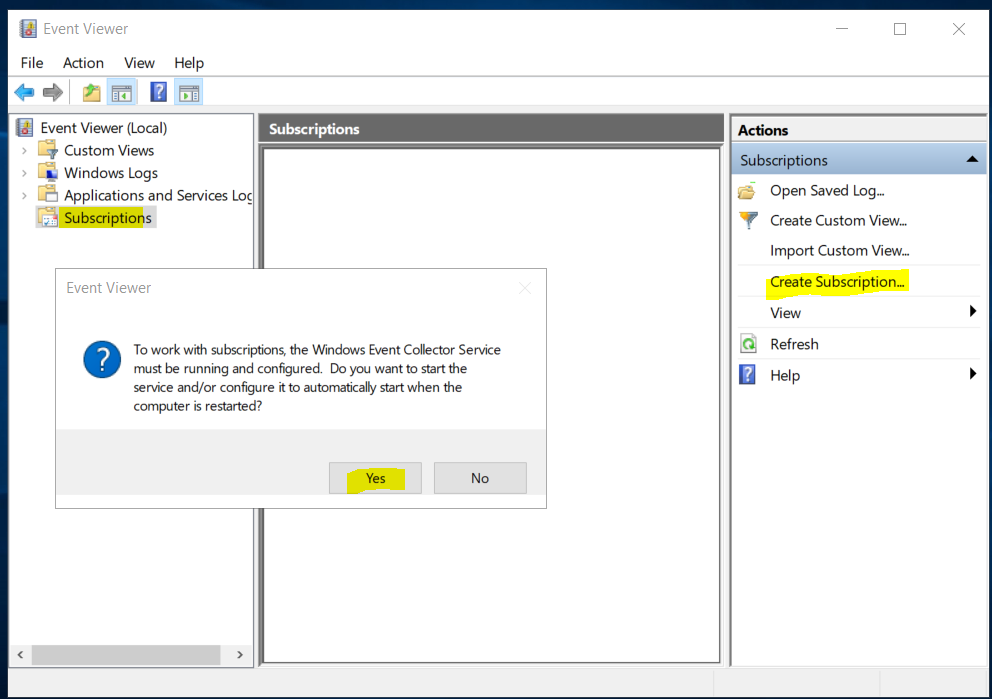
Task: Click the Custom Views folder icon
Action: coord(48,150)
